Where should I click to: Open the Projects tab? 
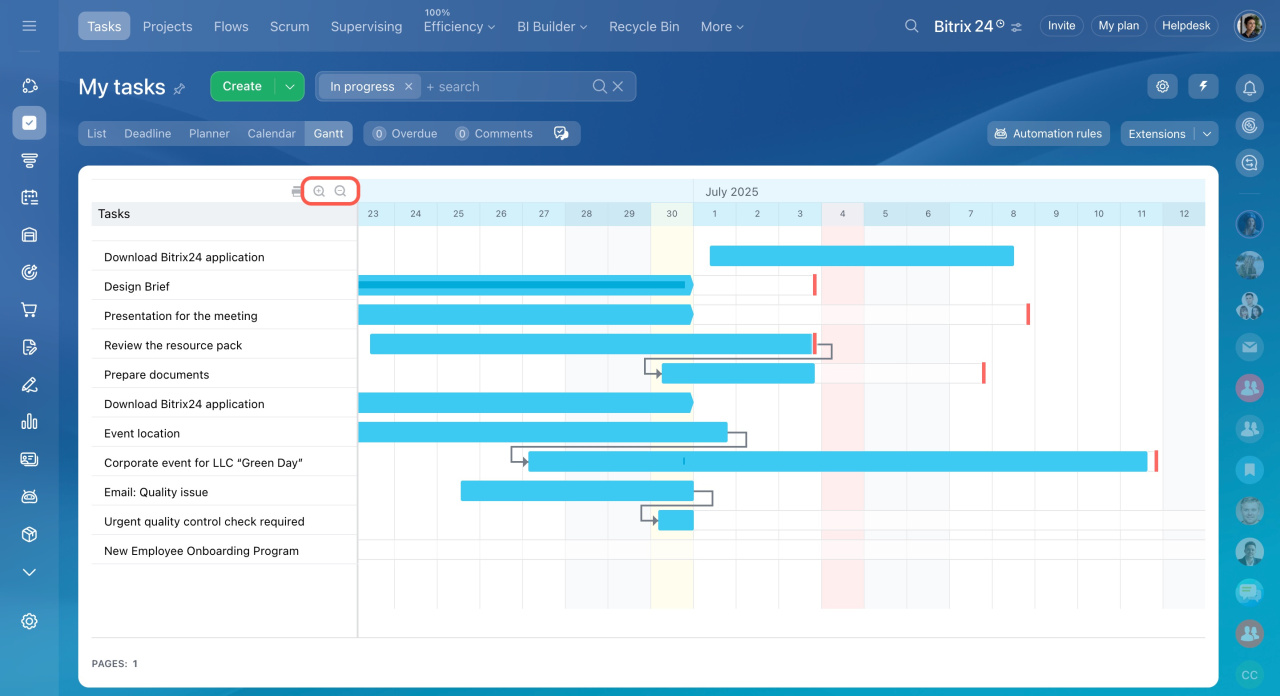point(167,27)
